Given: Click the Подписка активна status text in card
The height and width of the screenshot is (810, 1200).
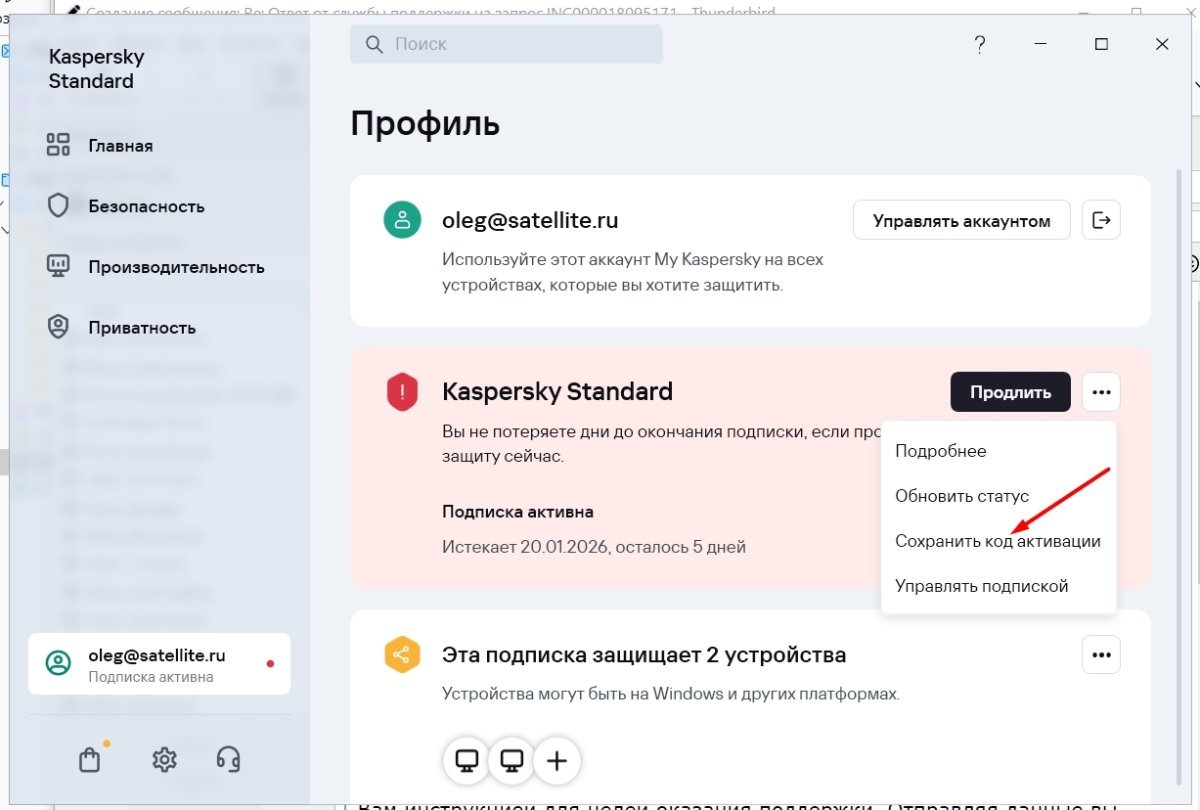Looking at the screenshot, I should pyautogui.click(x=518, y=512).
